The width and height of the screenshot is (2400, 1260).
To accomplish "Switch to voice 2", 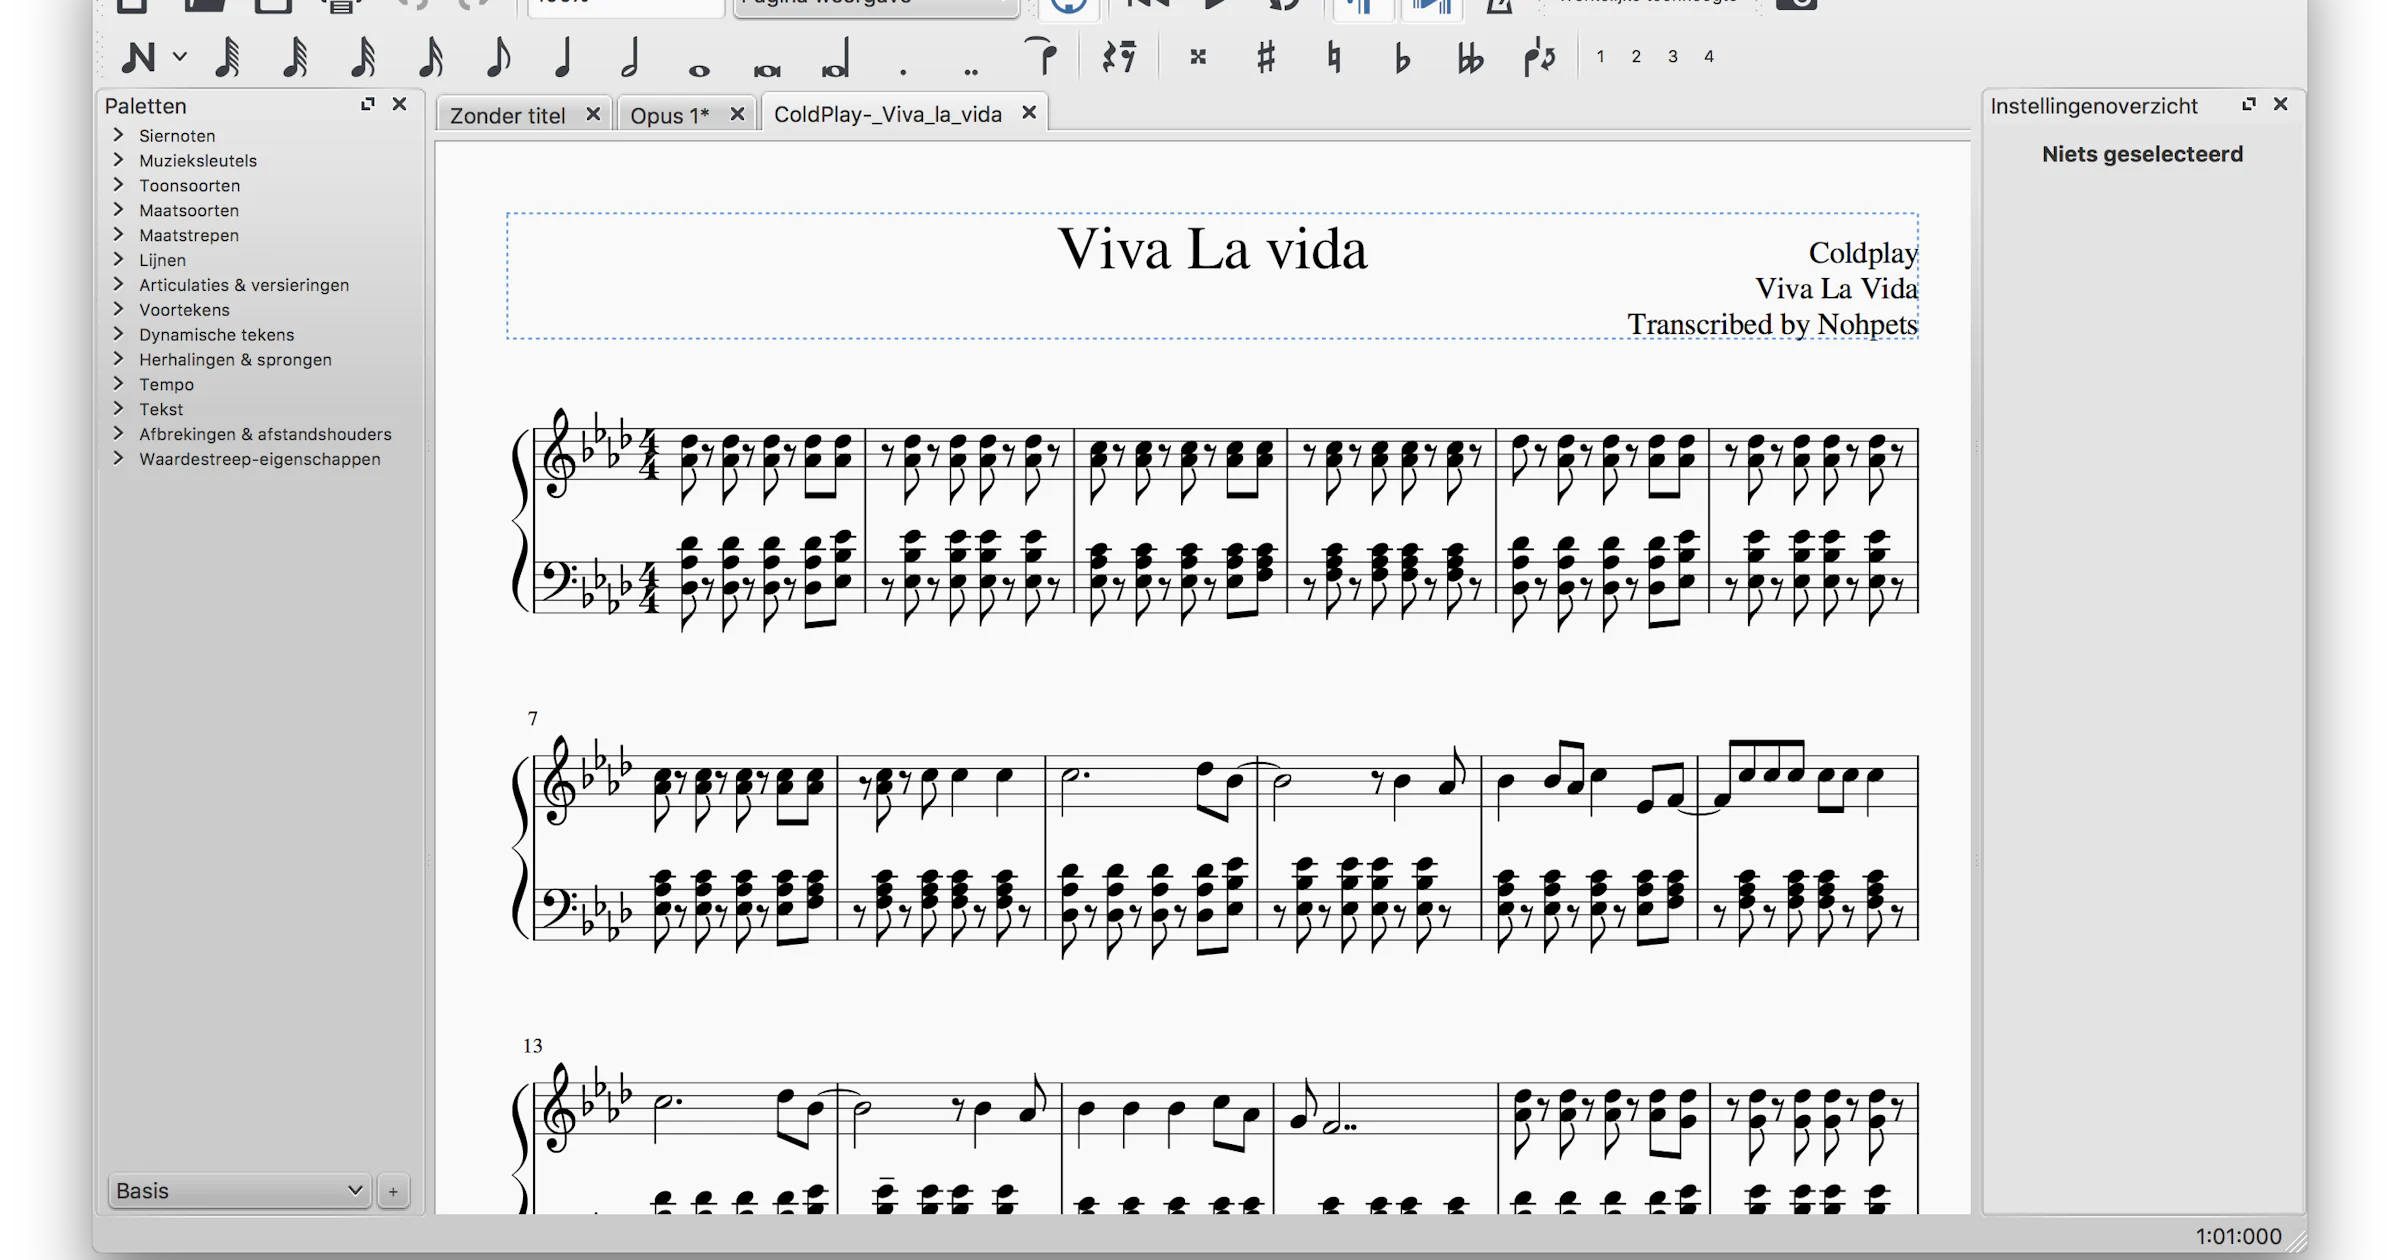I will 1636,57.
